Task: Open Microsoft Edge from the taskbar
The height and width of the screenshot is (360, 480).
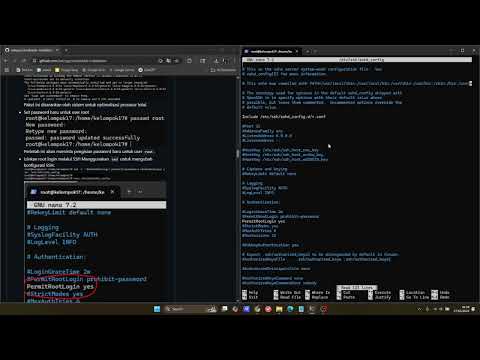Action: tap(290, 309)
